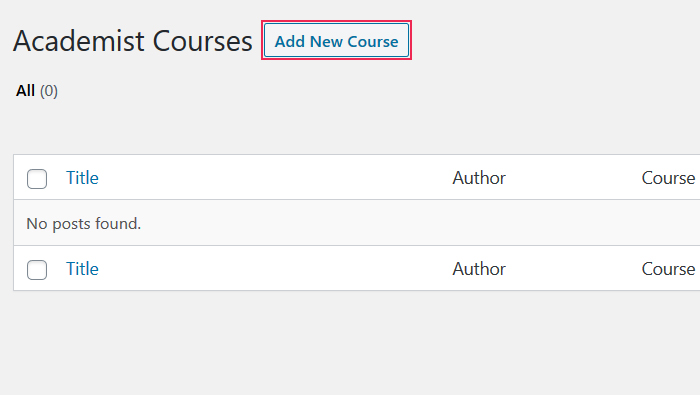Click the word Course on the Add button
The image size is (700, 395).
373,42
